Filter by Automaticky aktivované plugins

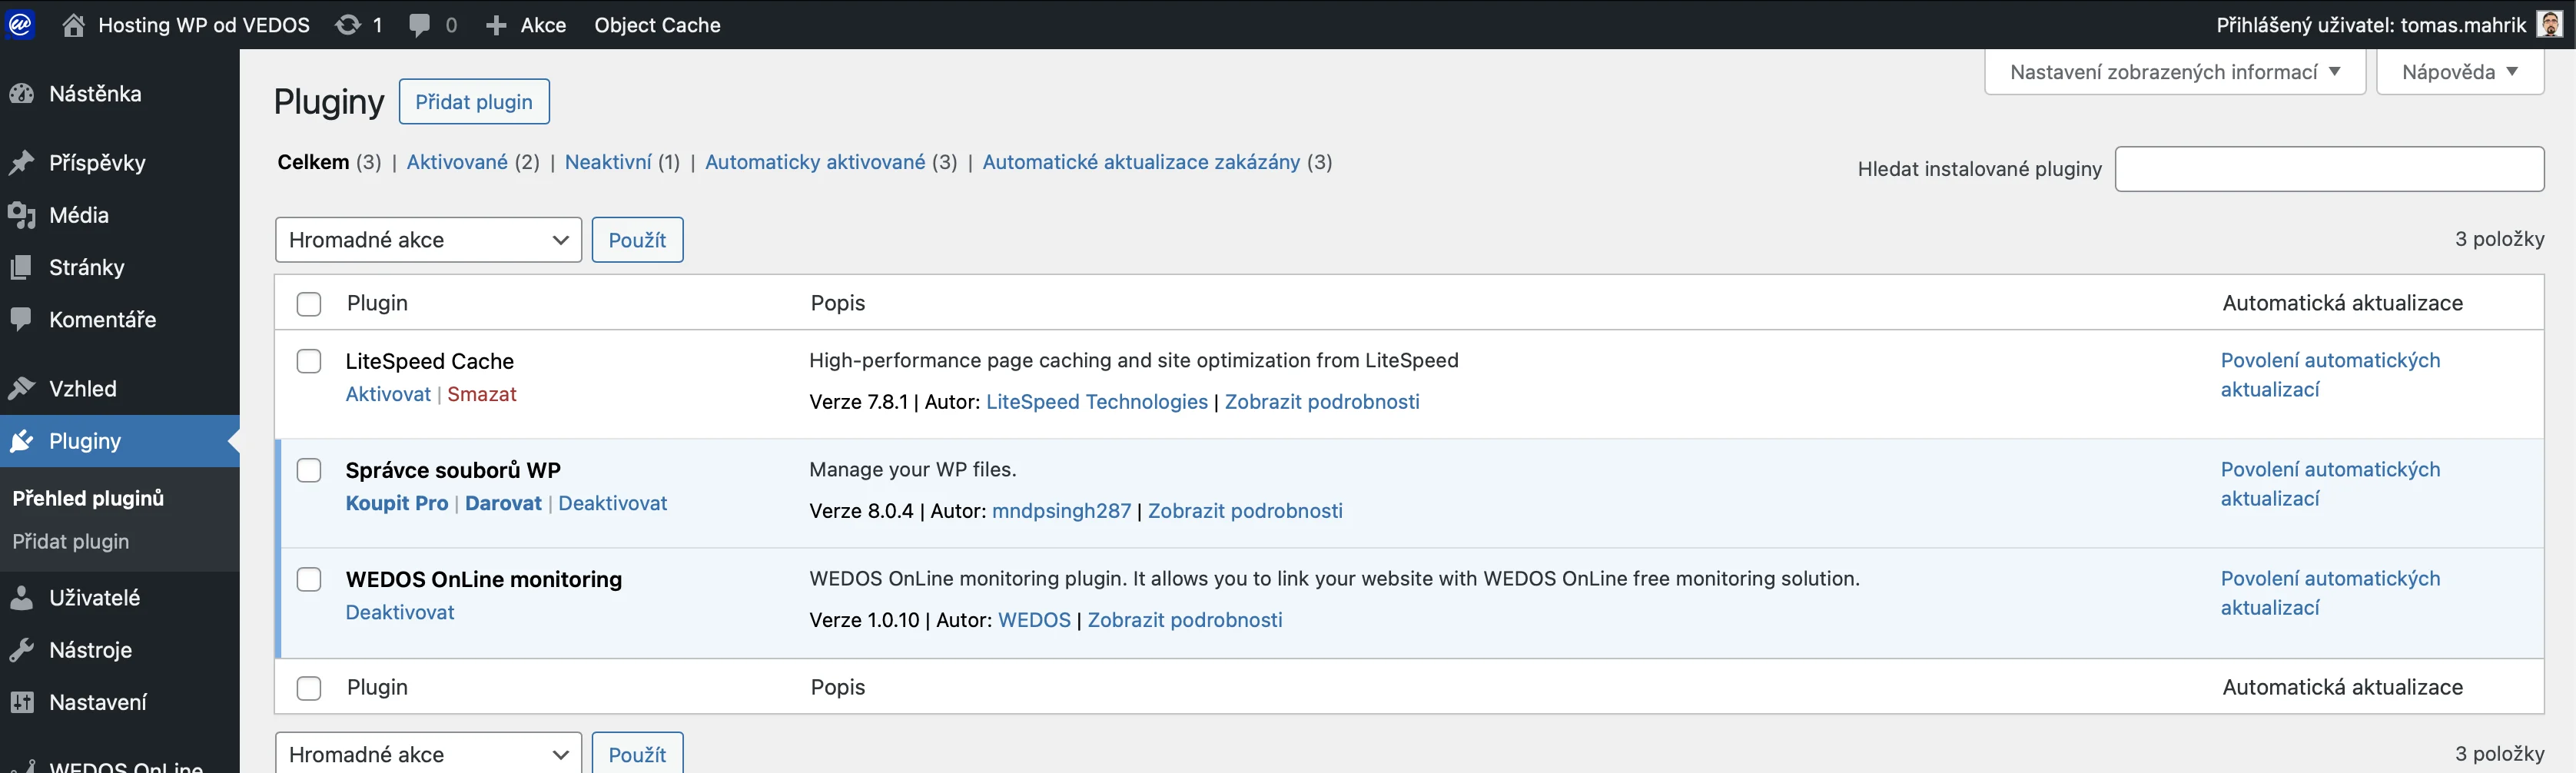(x=815, y=162)
